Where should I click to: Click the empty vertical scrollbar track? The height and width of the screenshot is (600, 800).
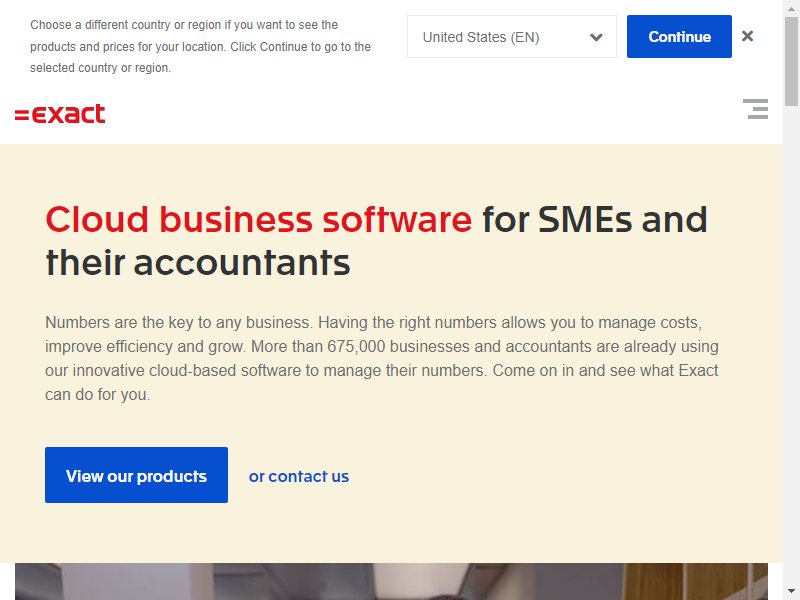(x=791, y=347)
